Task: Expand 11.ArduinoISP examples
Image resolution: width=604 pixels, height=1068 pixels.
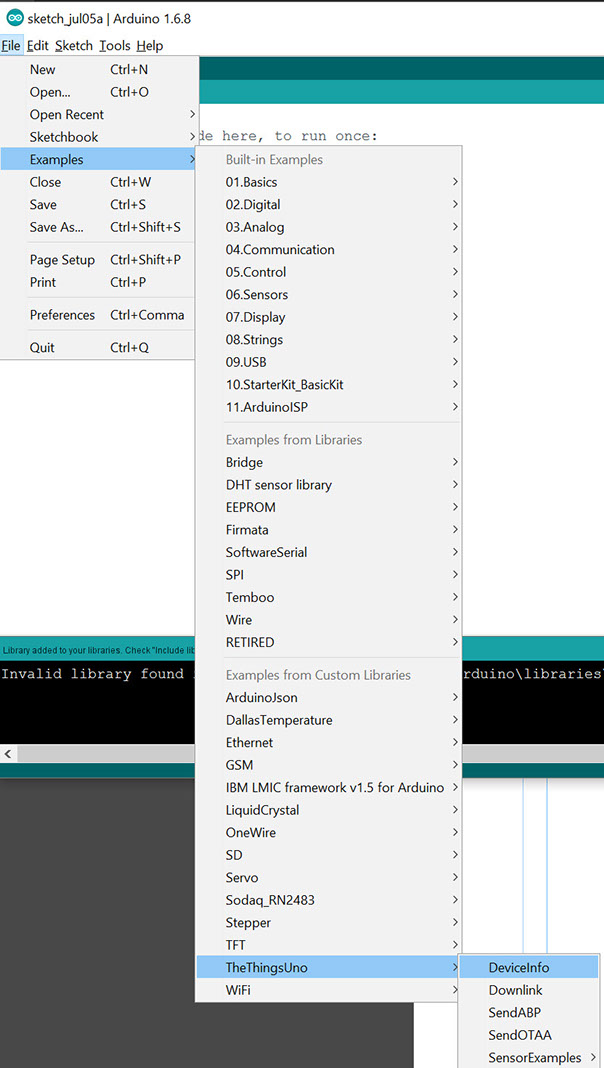Action: (329, 407)
